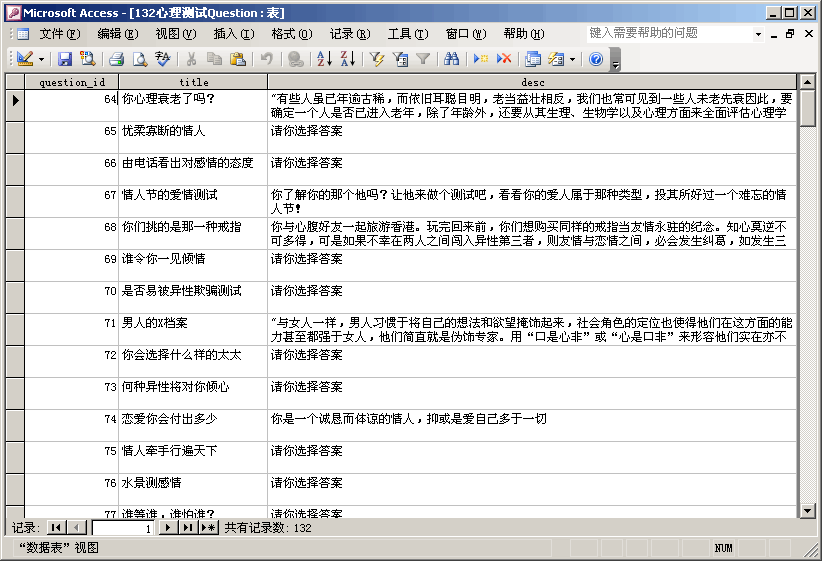Select row selector for record 64
The width and height of the screenshot is (822, 561).
(15, 105)
